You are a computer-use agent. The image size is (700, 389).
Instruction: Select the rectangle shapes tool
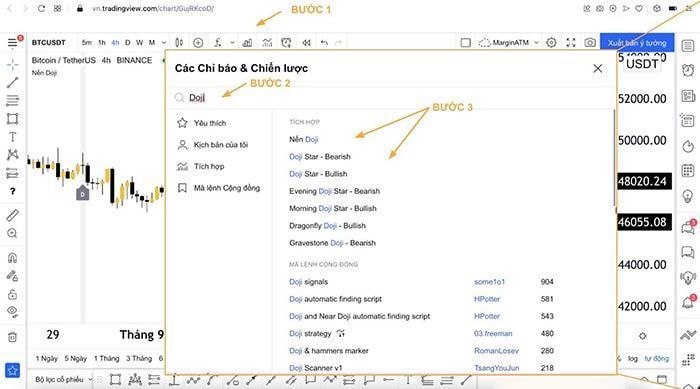12,119
